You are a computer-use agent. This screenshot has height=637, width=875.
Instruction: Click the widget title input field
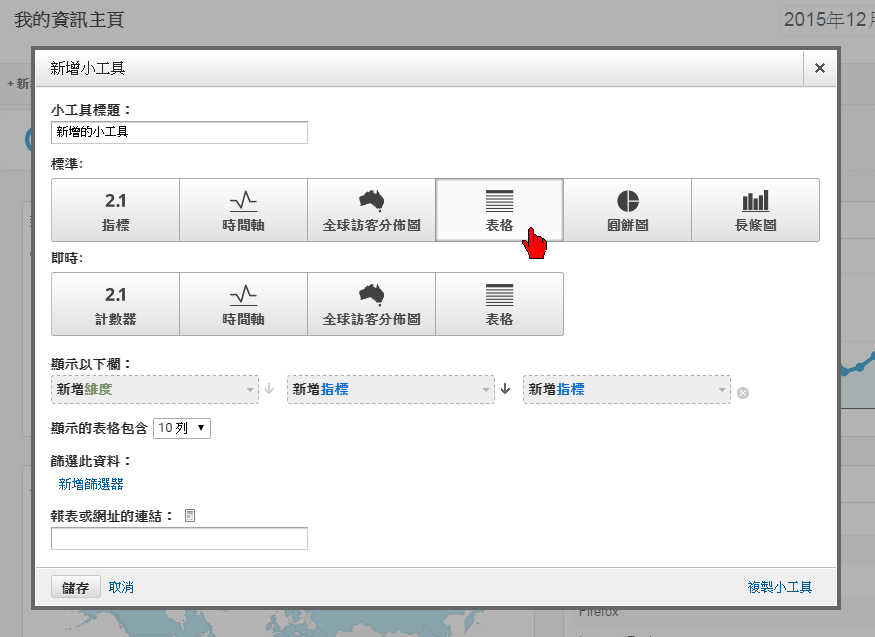click(x=179, y=132)
